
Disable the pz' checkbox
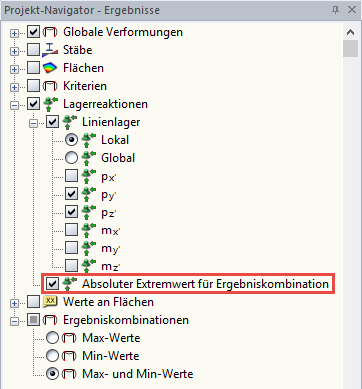71,211
